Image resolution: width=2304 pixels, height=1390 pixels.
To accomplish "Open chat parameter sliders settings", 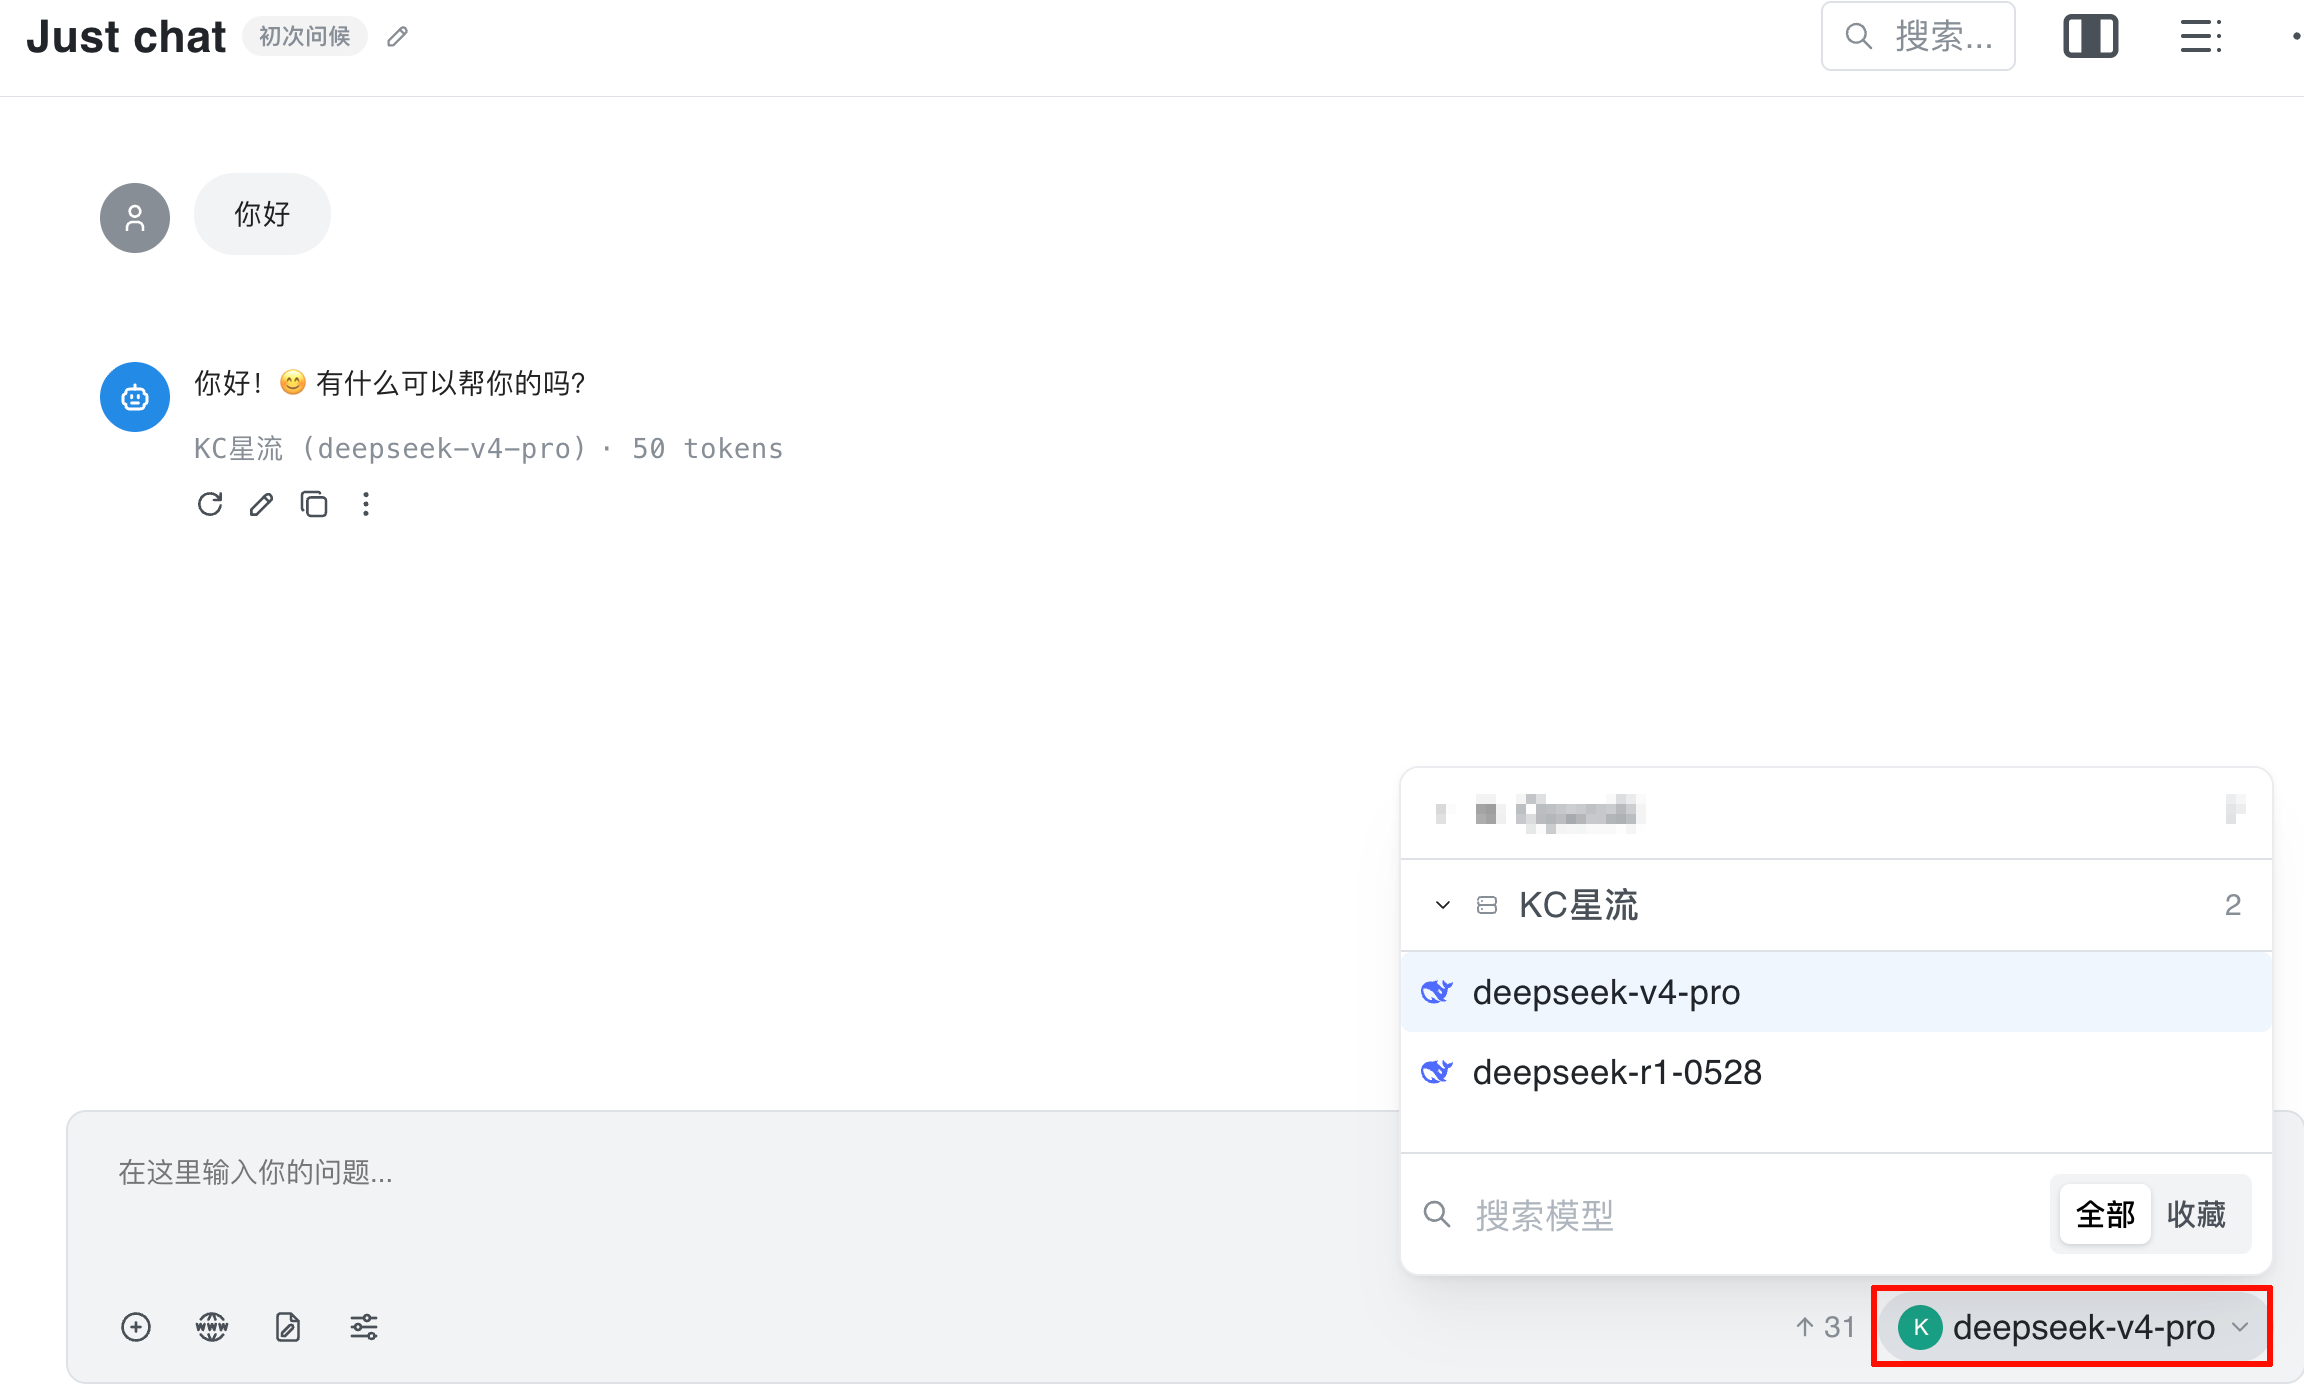I will [x=364, y=1327].
